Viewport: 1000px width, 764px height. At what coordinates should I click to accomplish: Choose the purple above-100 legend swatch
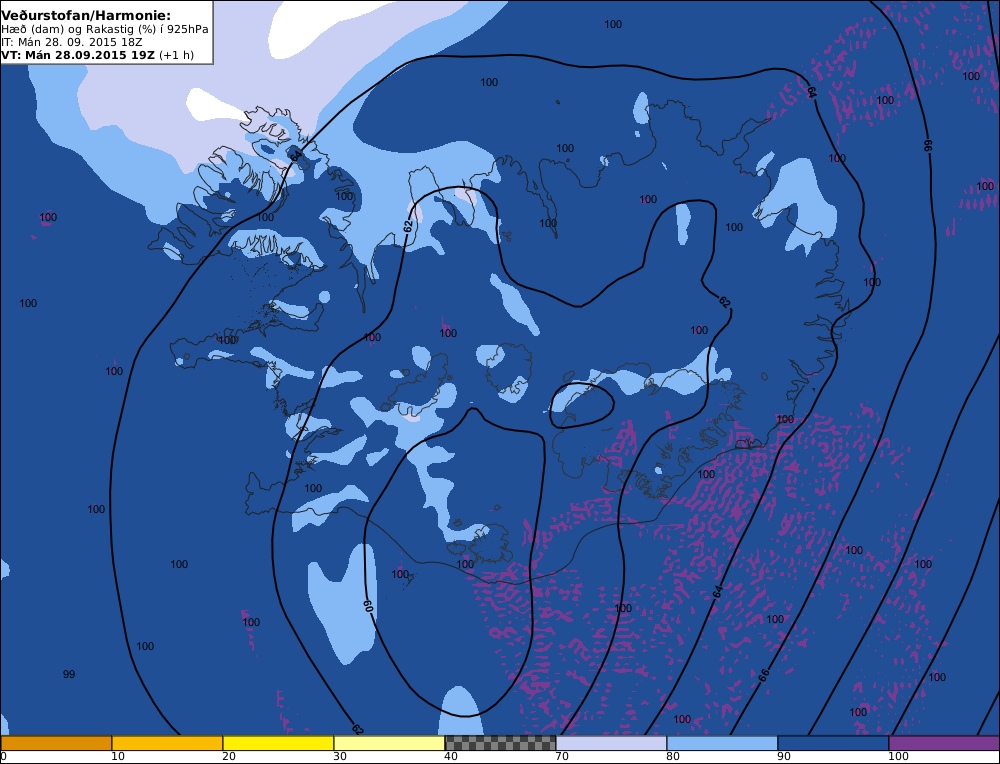click(x=944, y=743)
